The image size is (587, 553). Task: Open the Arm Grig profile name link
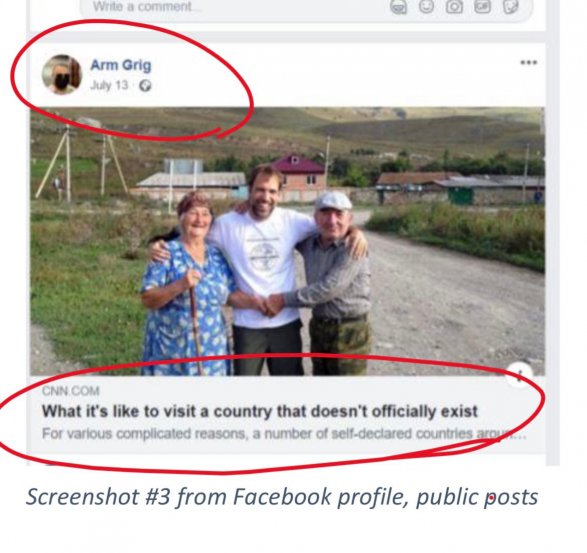click(x=121, y=65)
